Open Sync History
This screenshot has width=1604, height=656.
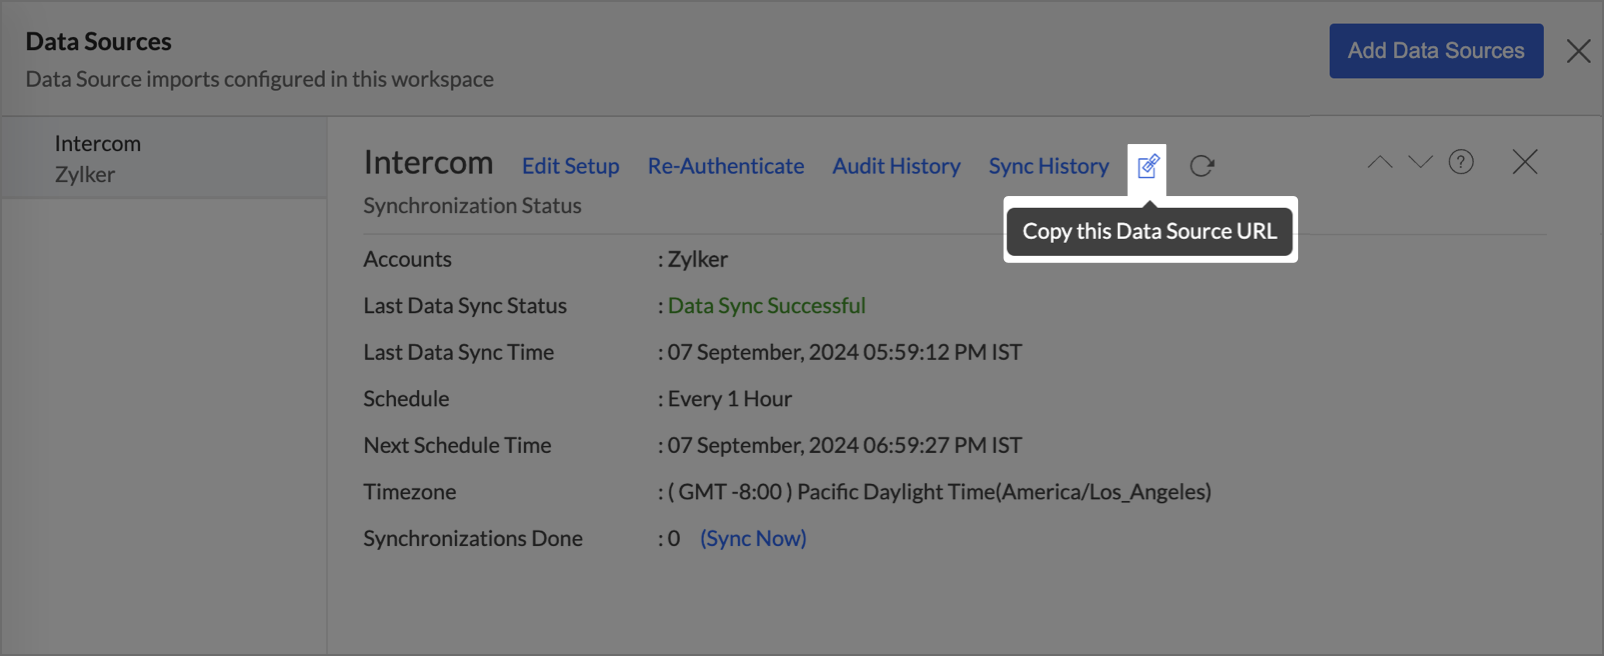coord(1049,166)
